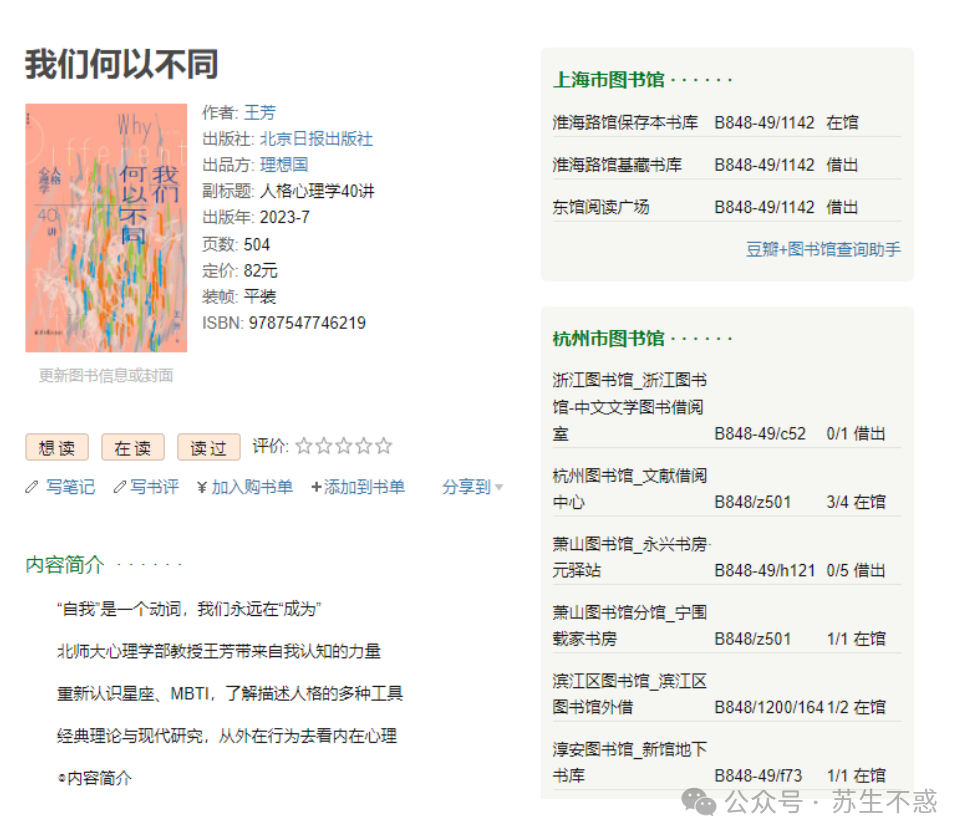Click the 写笔记 link
Viewport: 968px width, 840px height.
(70, 487)
